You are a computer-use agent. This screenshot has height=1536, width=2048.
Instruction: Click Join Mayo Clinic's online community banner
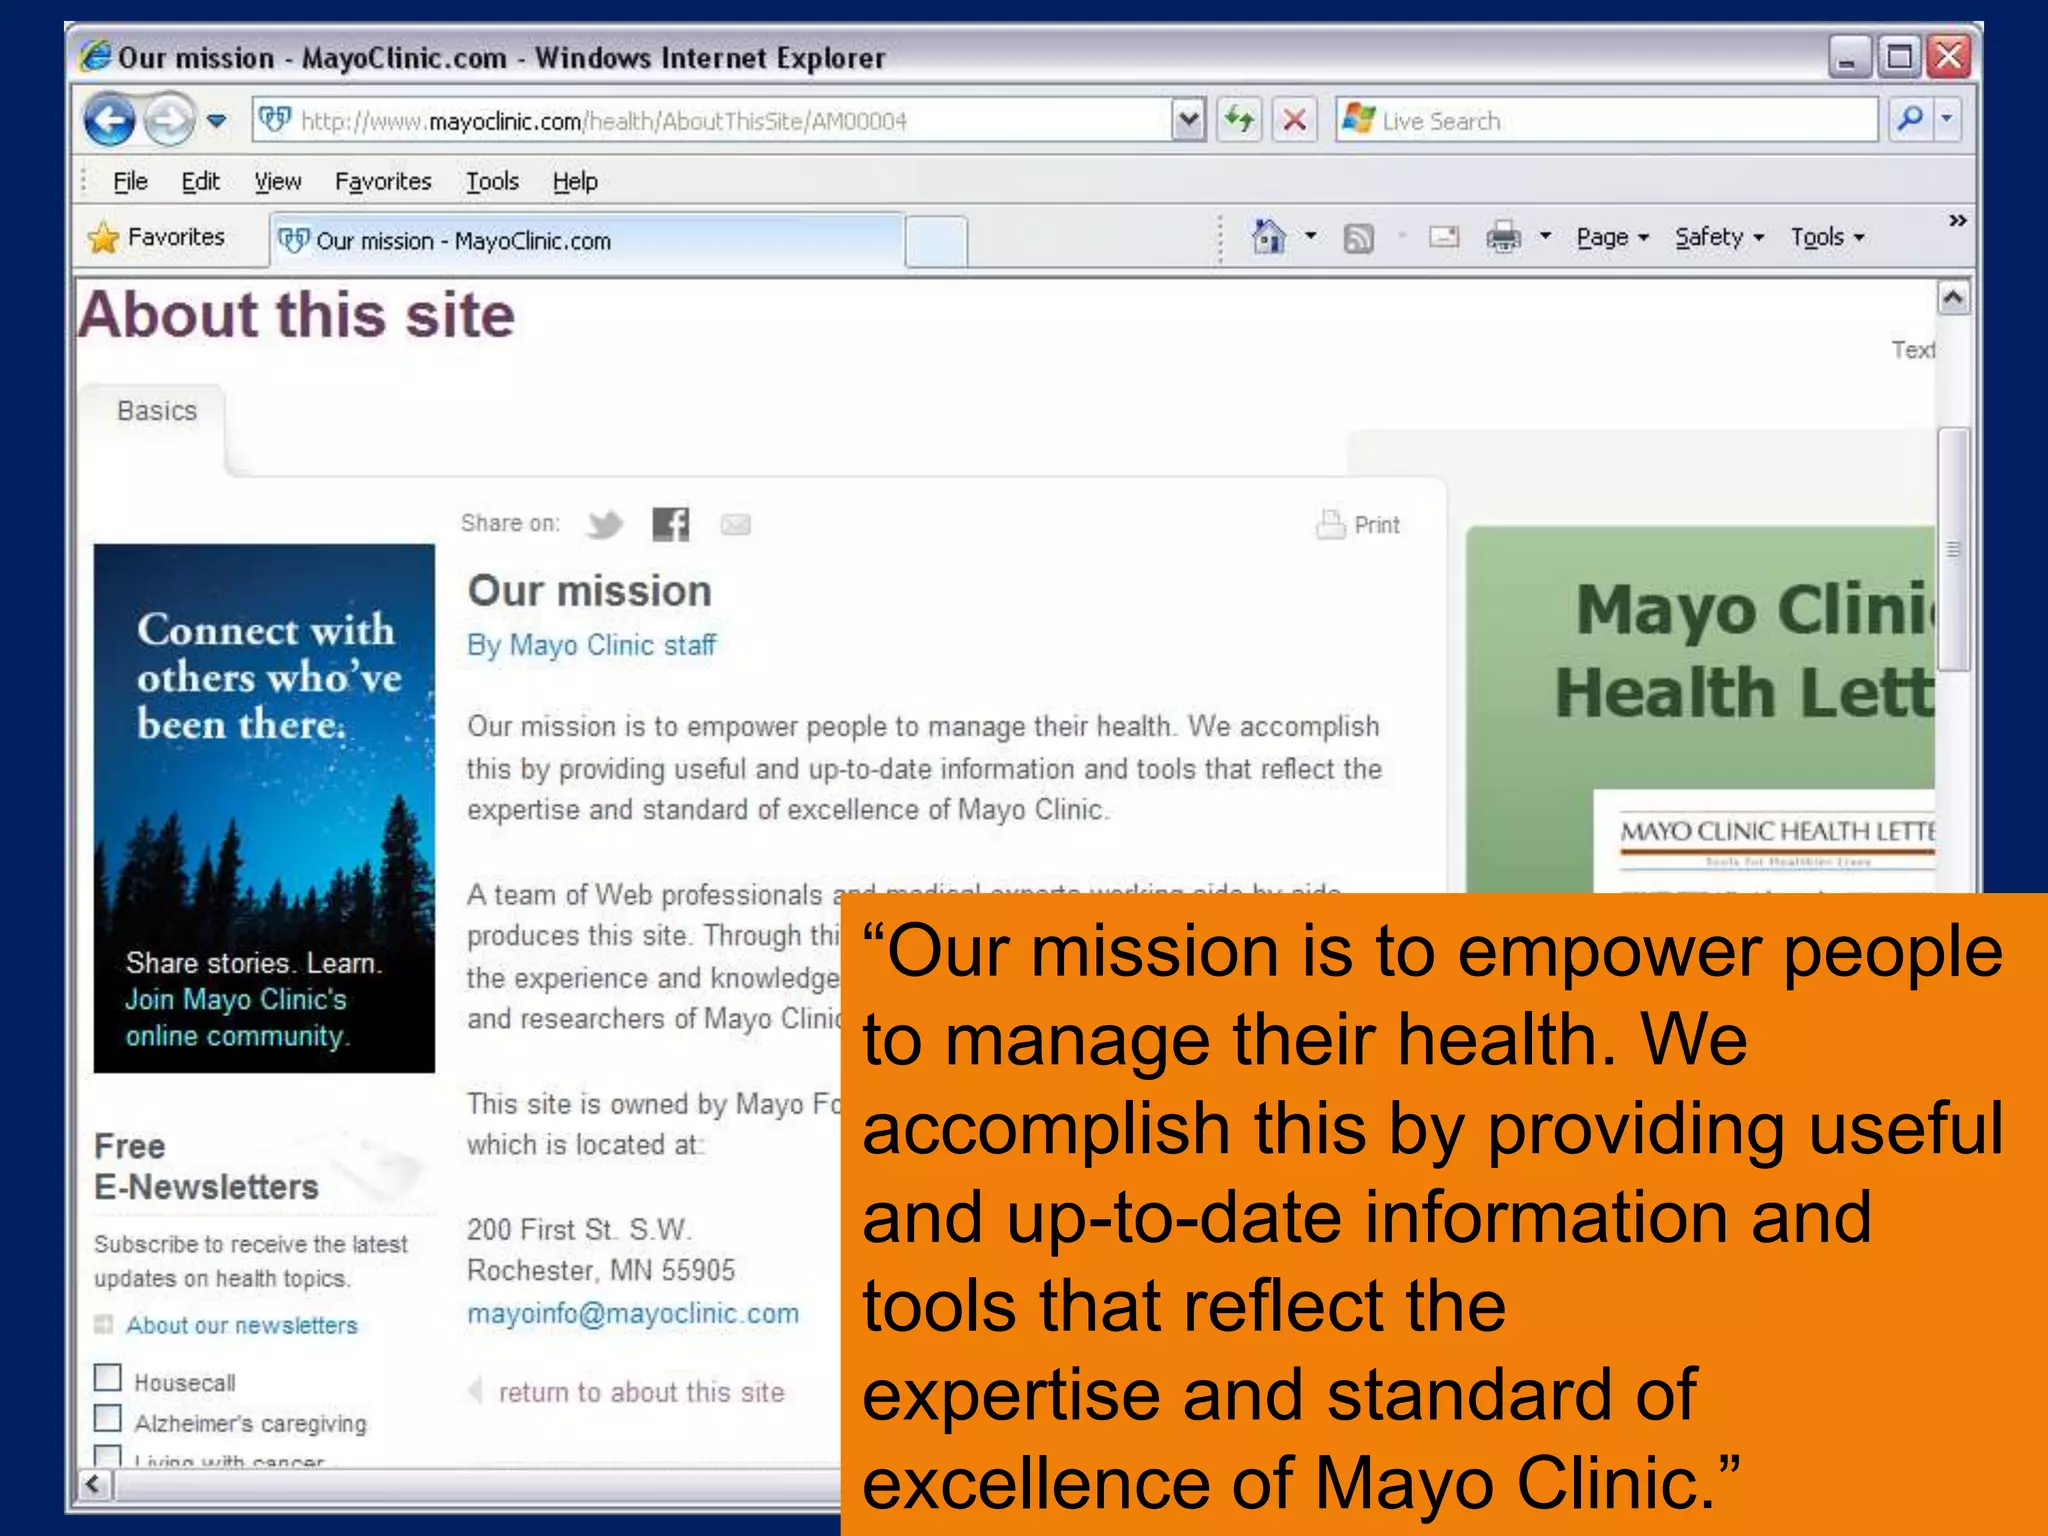point(264,808)
